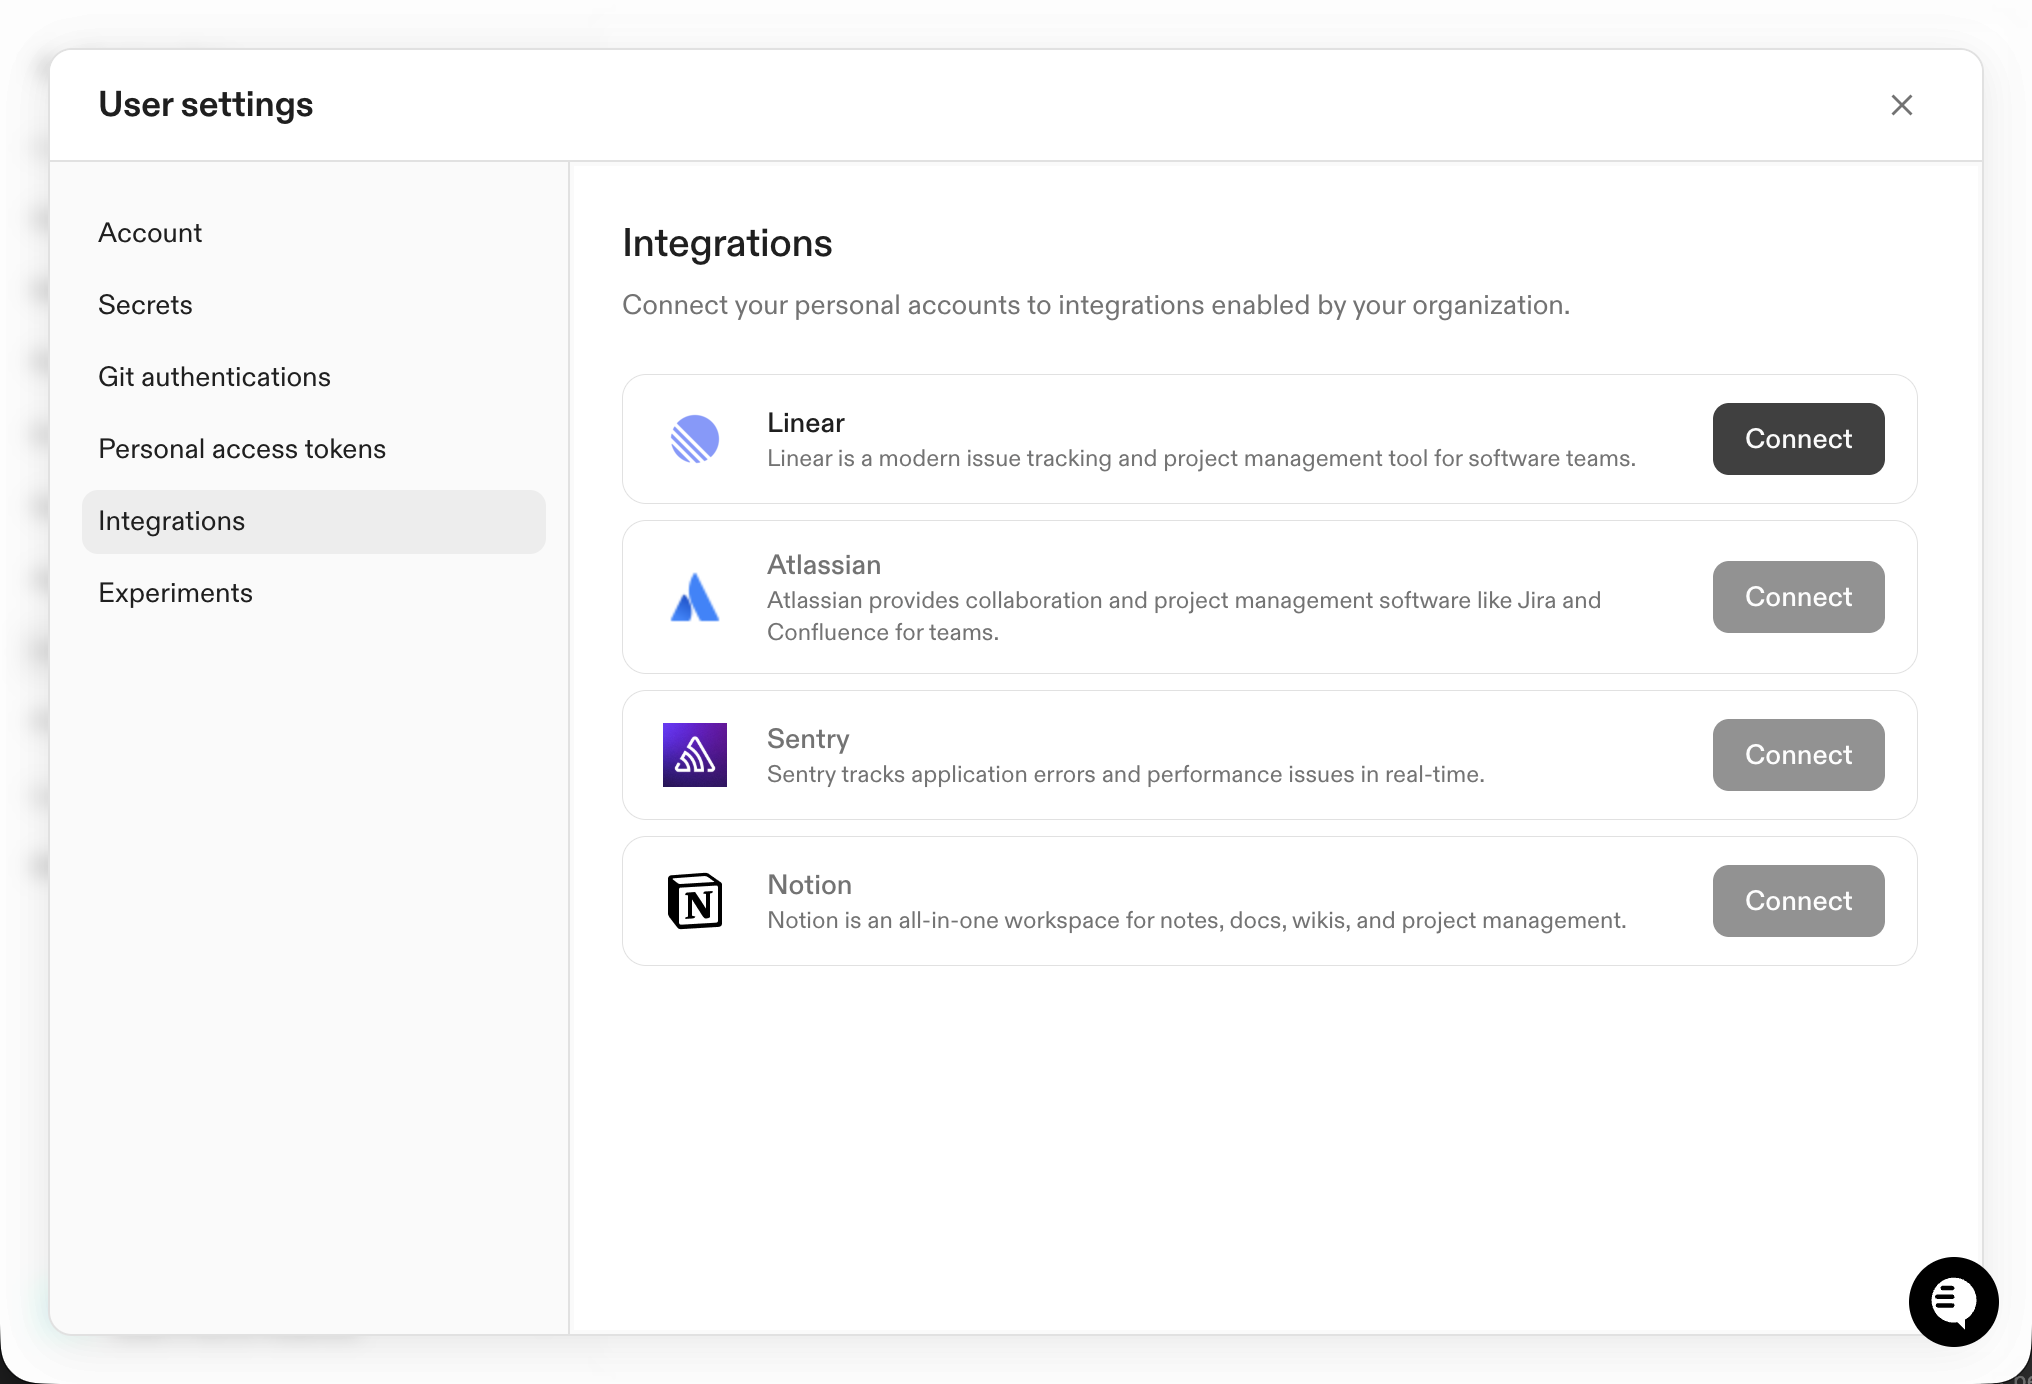Select the Secrets section
Viewport: 2032px width, 1384px height.
pyautogui.click(x=145, y=304)
